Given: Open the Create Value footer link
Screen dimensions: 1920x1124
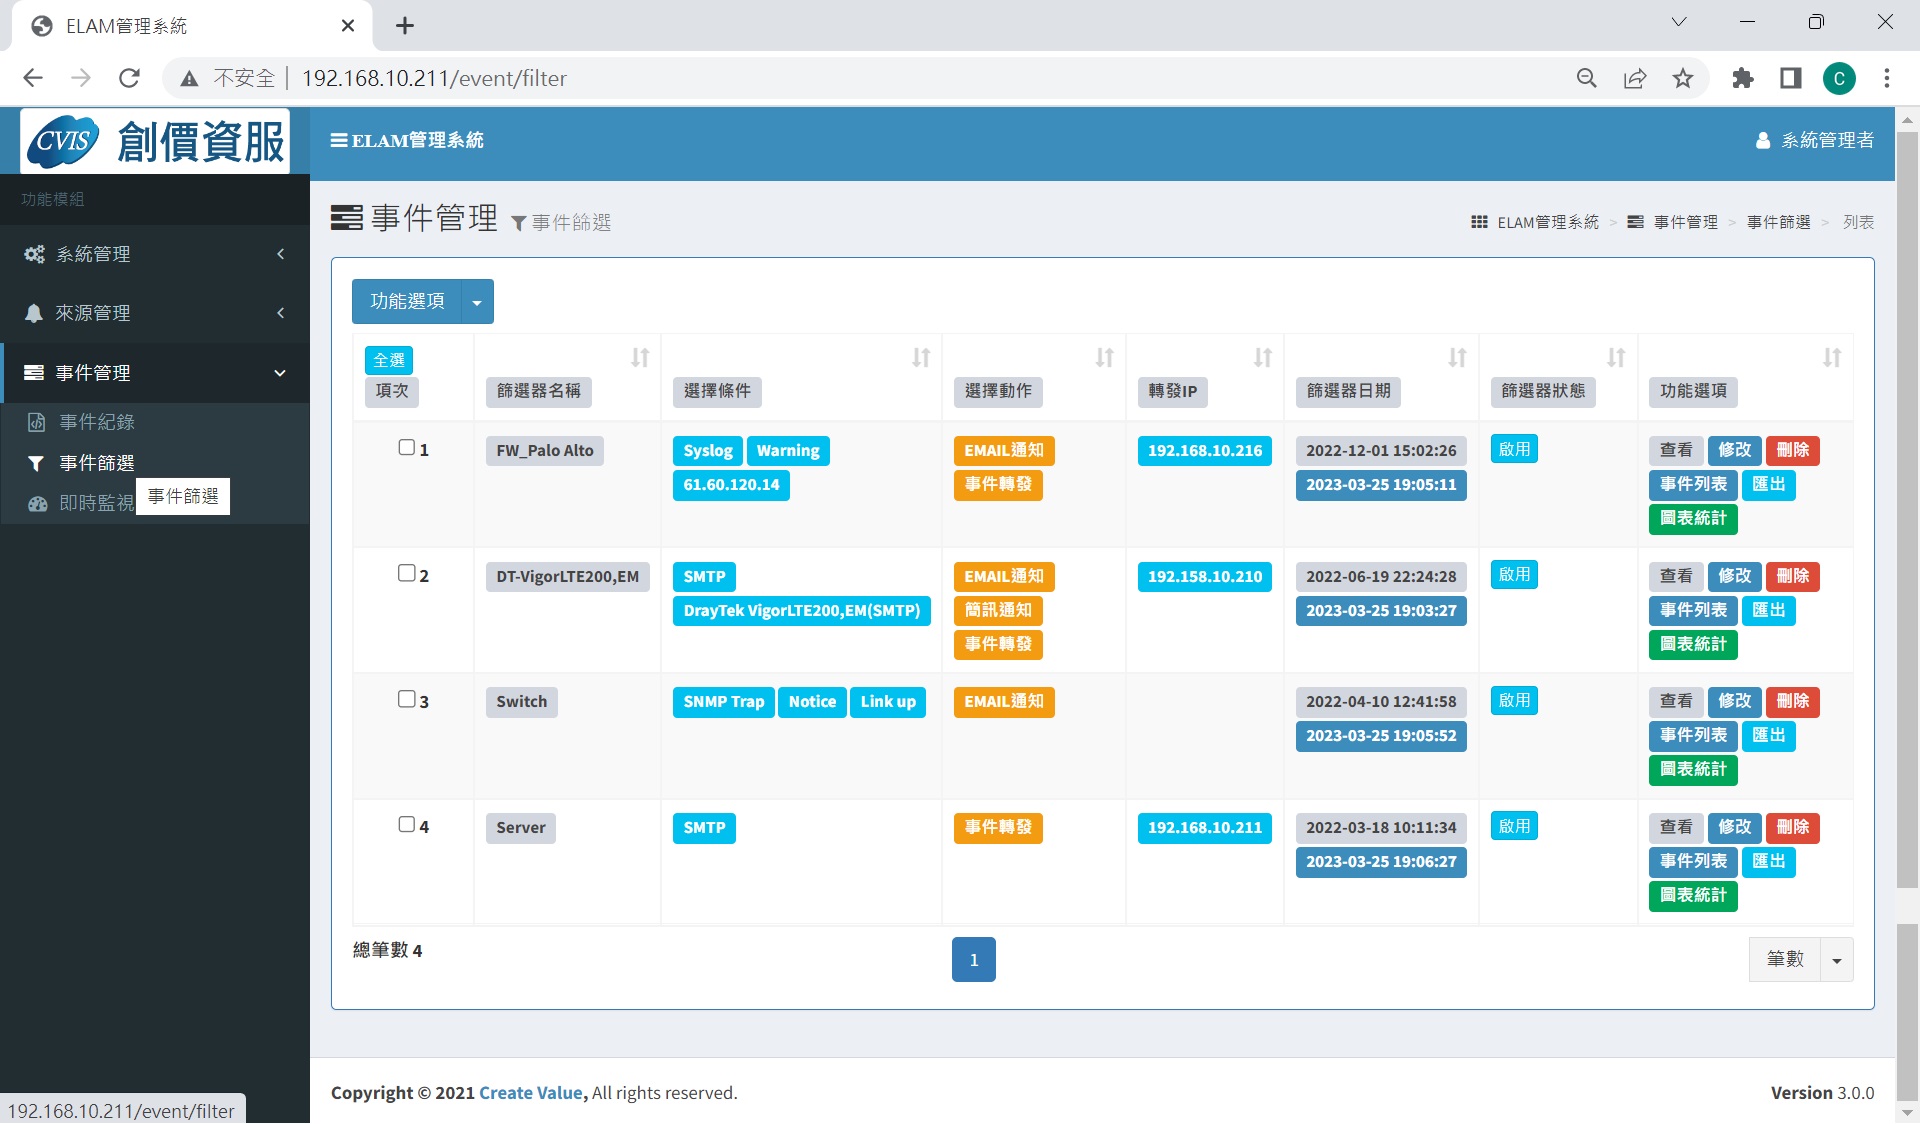Looking at the screenshot, I should click(x=531, y=1093).
